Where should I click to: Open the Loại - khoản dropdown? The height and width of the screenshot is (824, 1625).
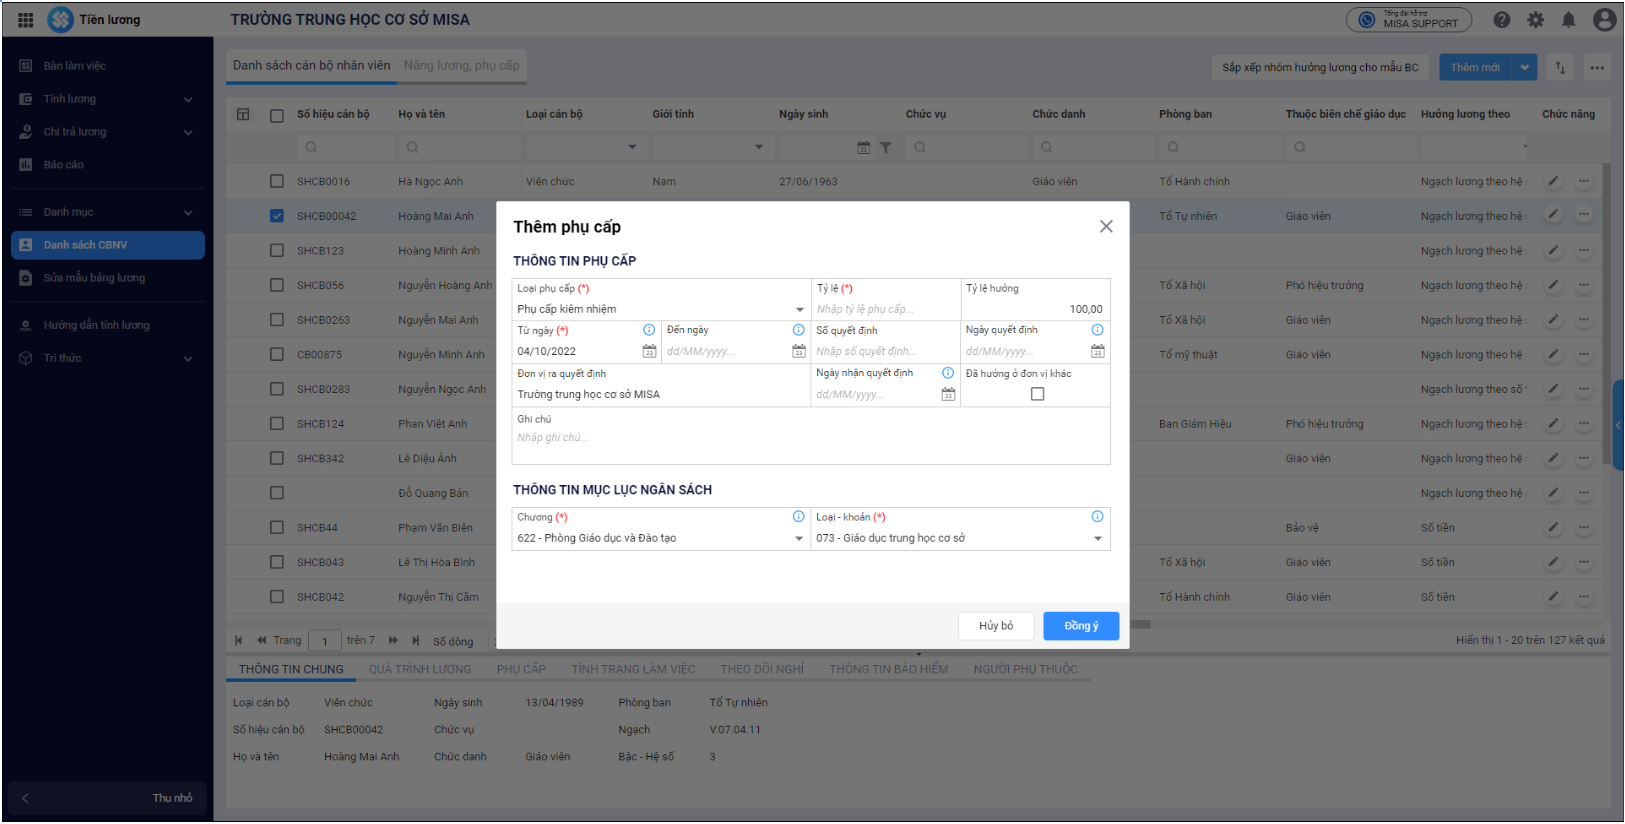click(x=1097, y=539)
